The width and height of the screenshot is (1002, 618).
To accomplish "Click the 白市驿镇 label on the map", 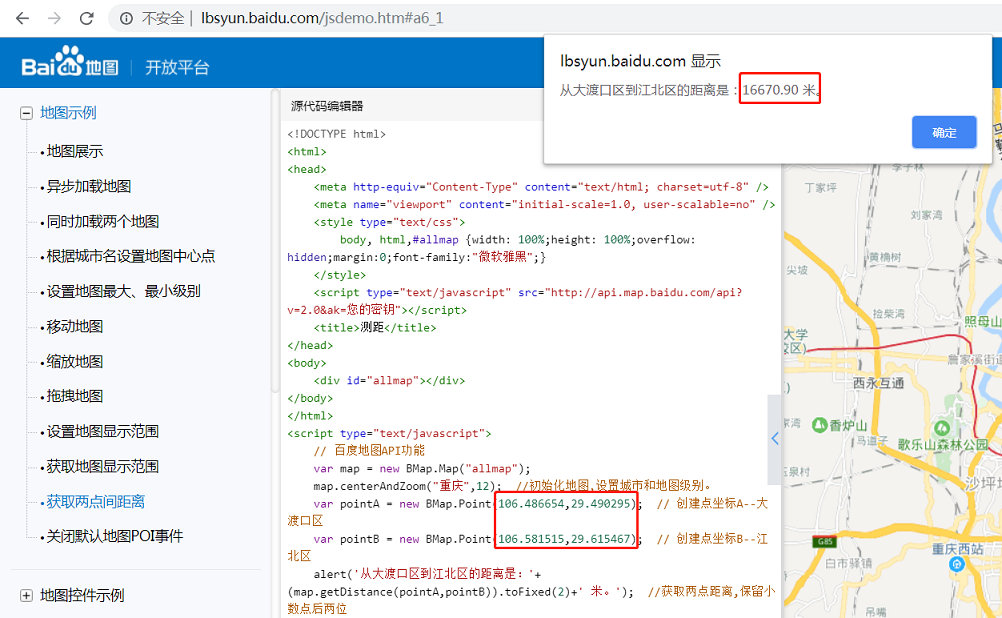I will tap(848, 564).
